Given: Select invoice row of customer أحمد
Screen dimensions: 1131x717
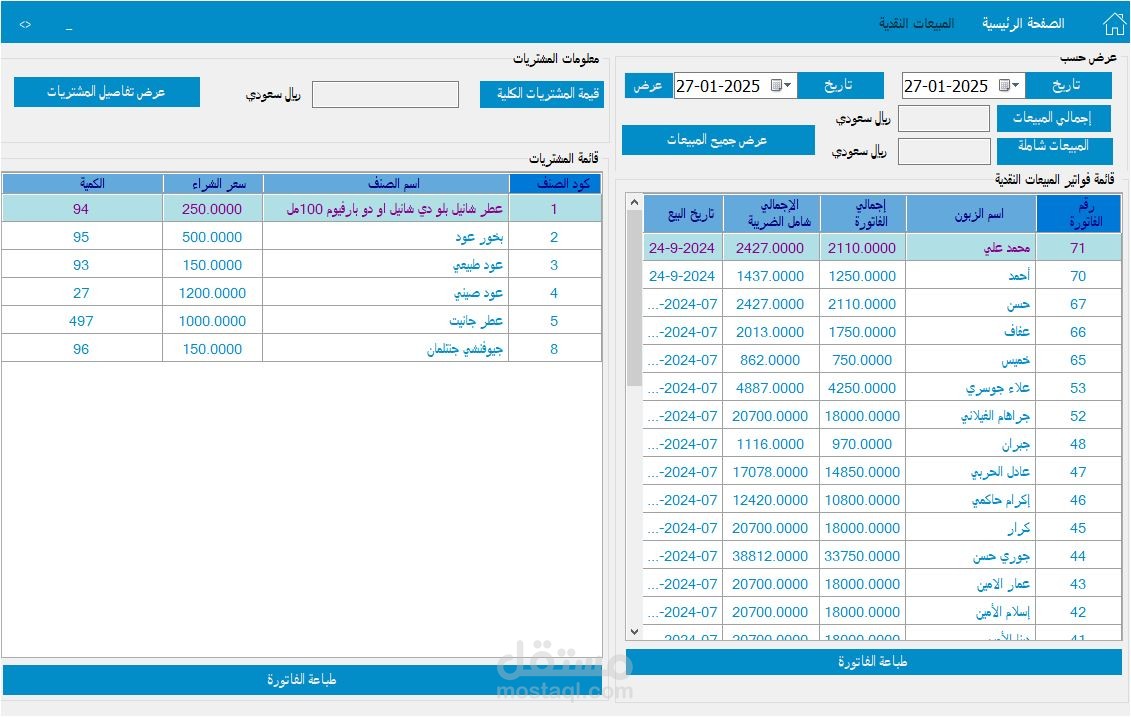Looking at the screenshot, I should click(x=882, y=276).
